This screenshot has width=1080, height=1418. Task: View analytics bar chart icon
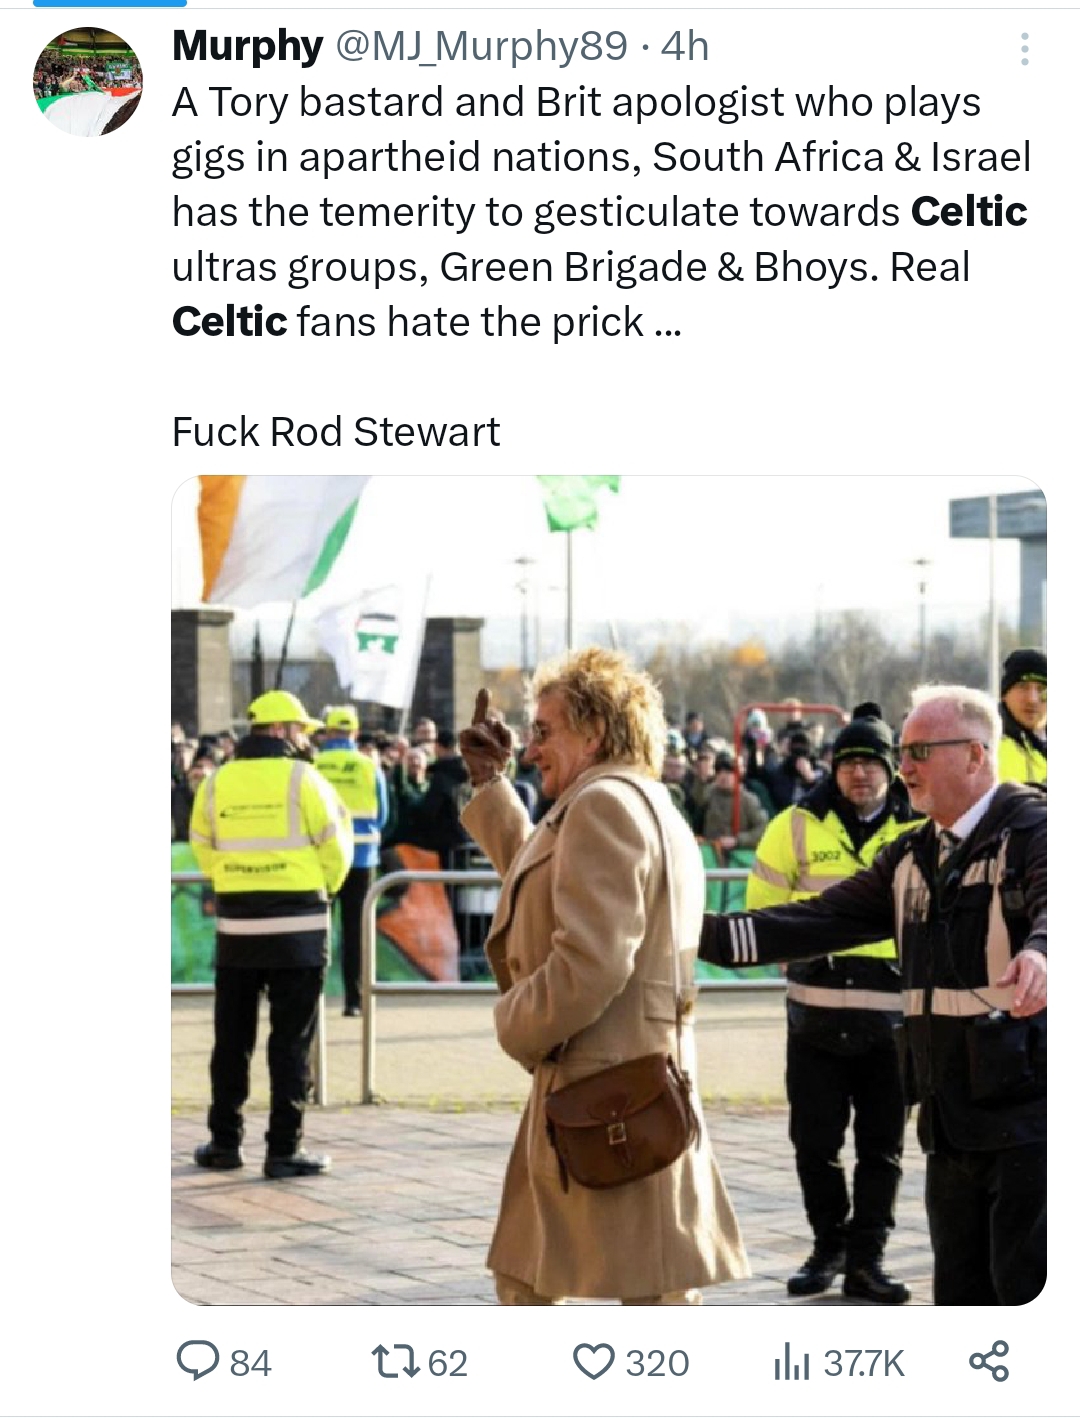[791, 1362]
